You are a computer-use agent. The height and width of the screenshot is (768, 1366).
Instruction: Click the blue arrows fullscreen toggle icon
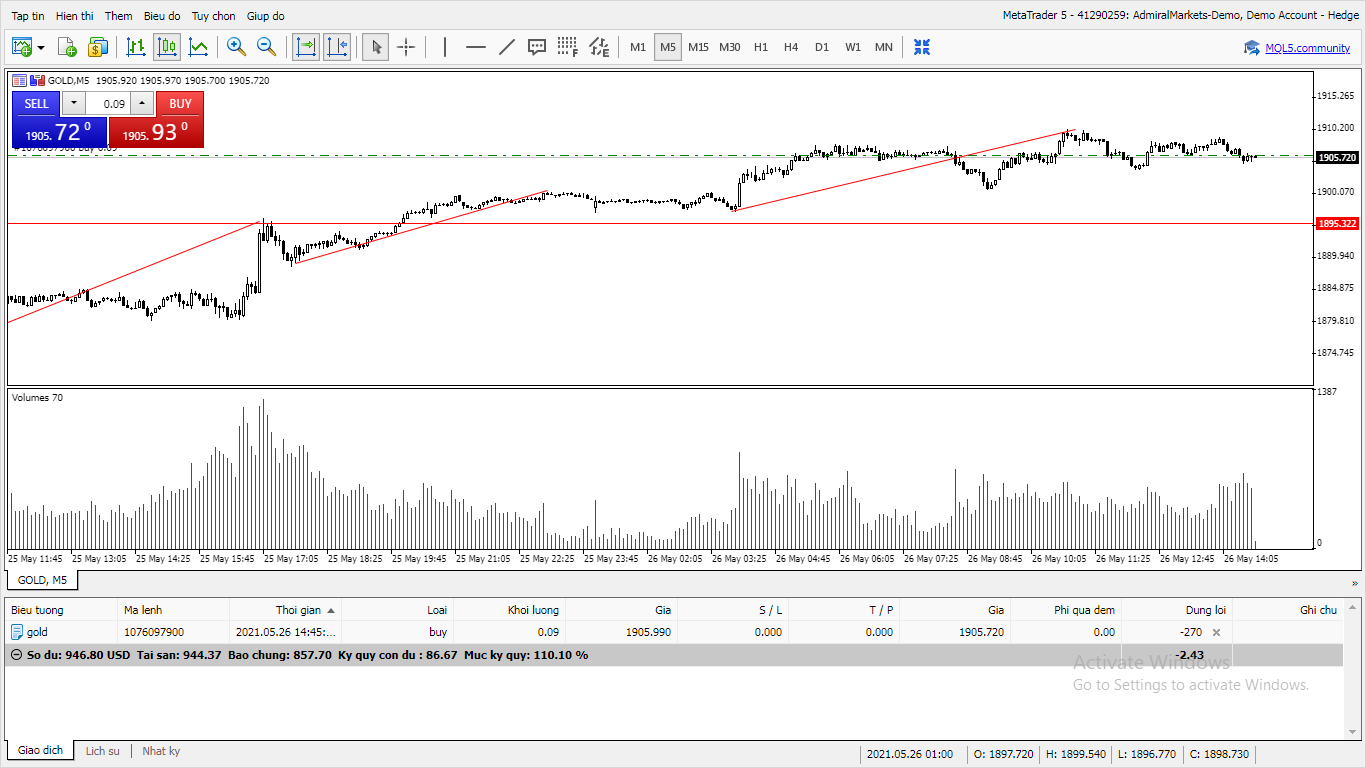click(922, 47)
